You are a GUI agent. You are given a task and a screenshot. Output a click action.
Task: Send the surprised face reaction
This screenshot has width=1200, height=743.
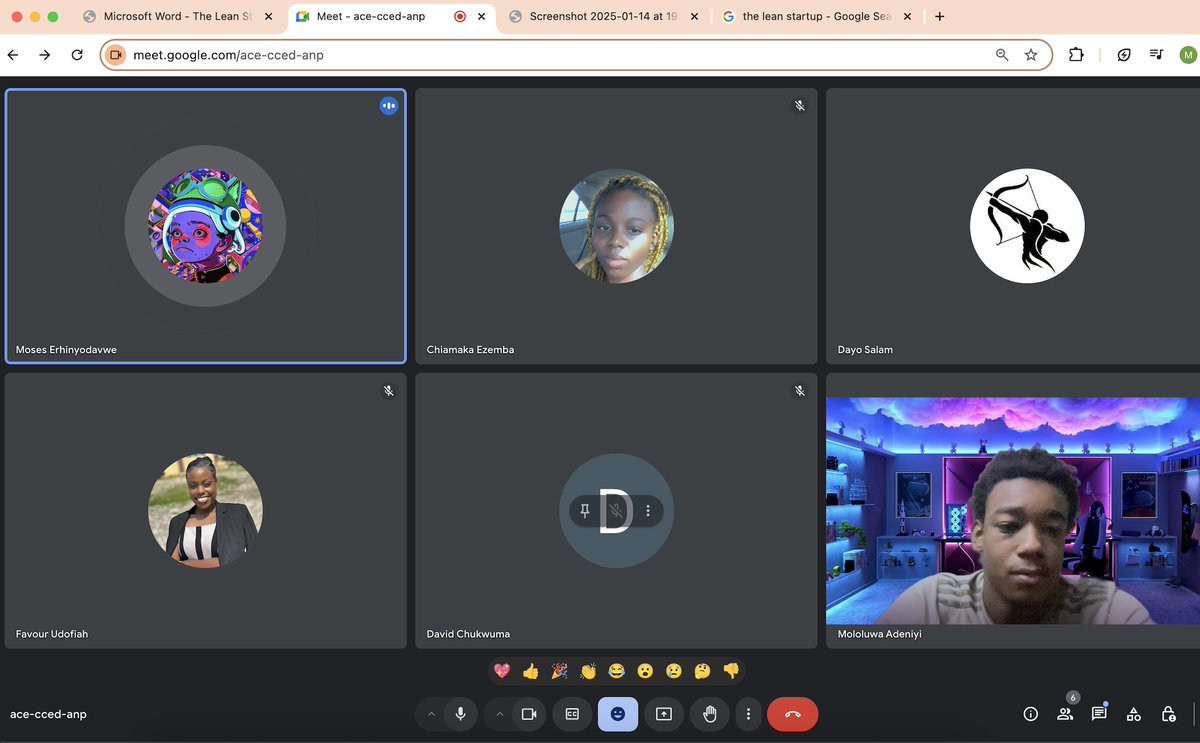(x=645, y=671)
